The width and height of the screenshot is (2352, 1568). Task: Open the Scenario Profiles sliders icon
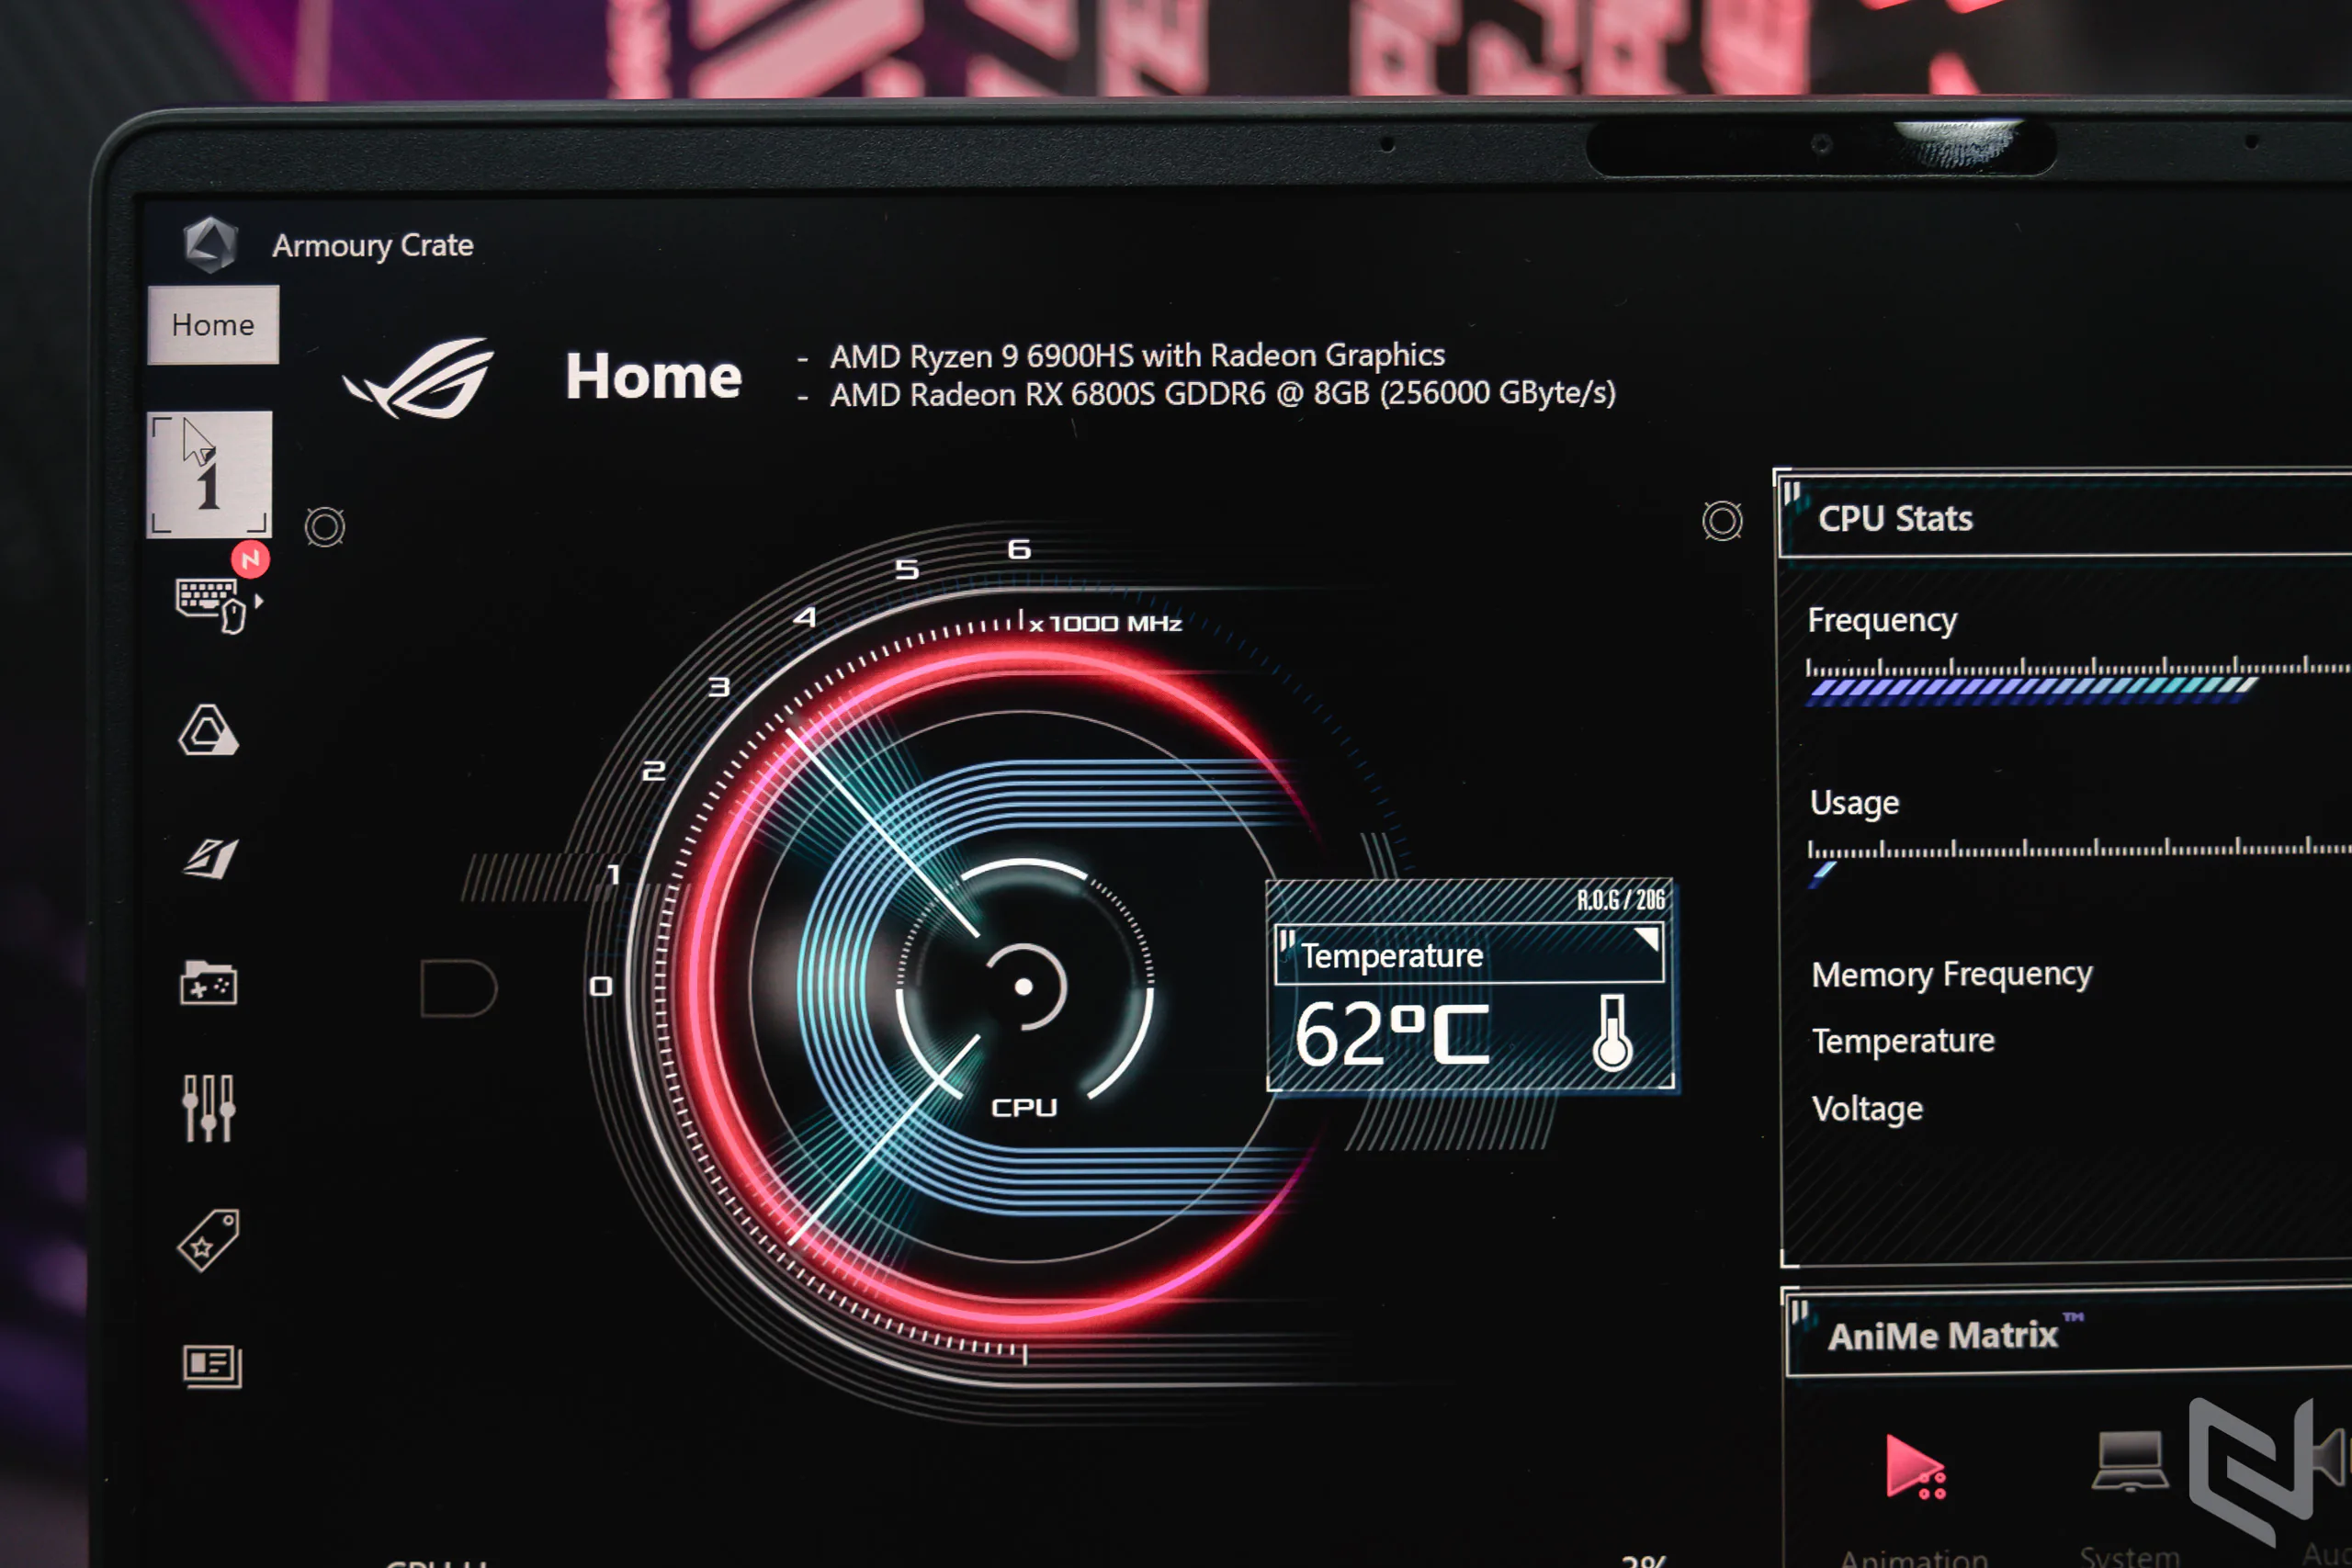pyautogui.click(x=209, y=1108)
